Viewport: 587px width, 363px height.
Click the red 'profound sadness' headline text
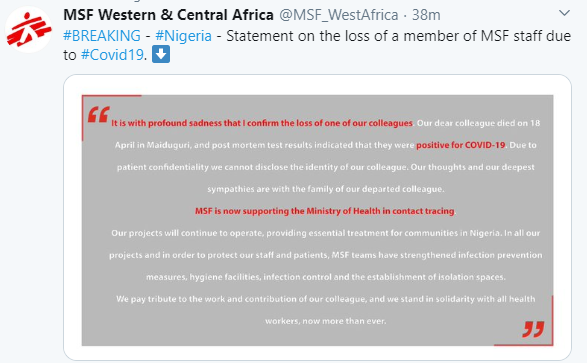[262, 123]
